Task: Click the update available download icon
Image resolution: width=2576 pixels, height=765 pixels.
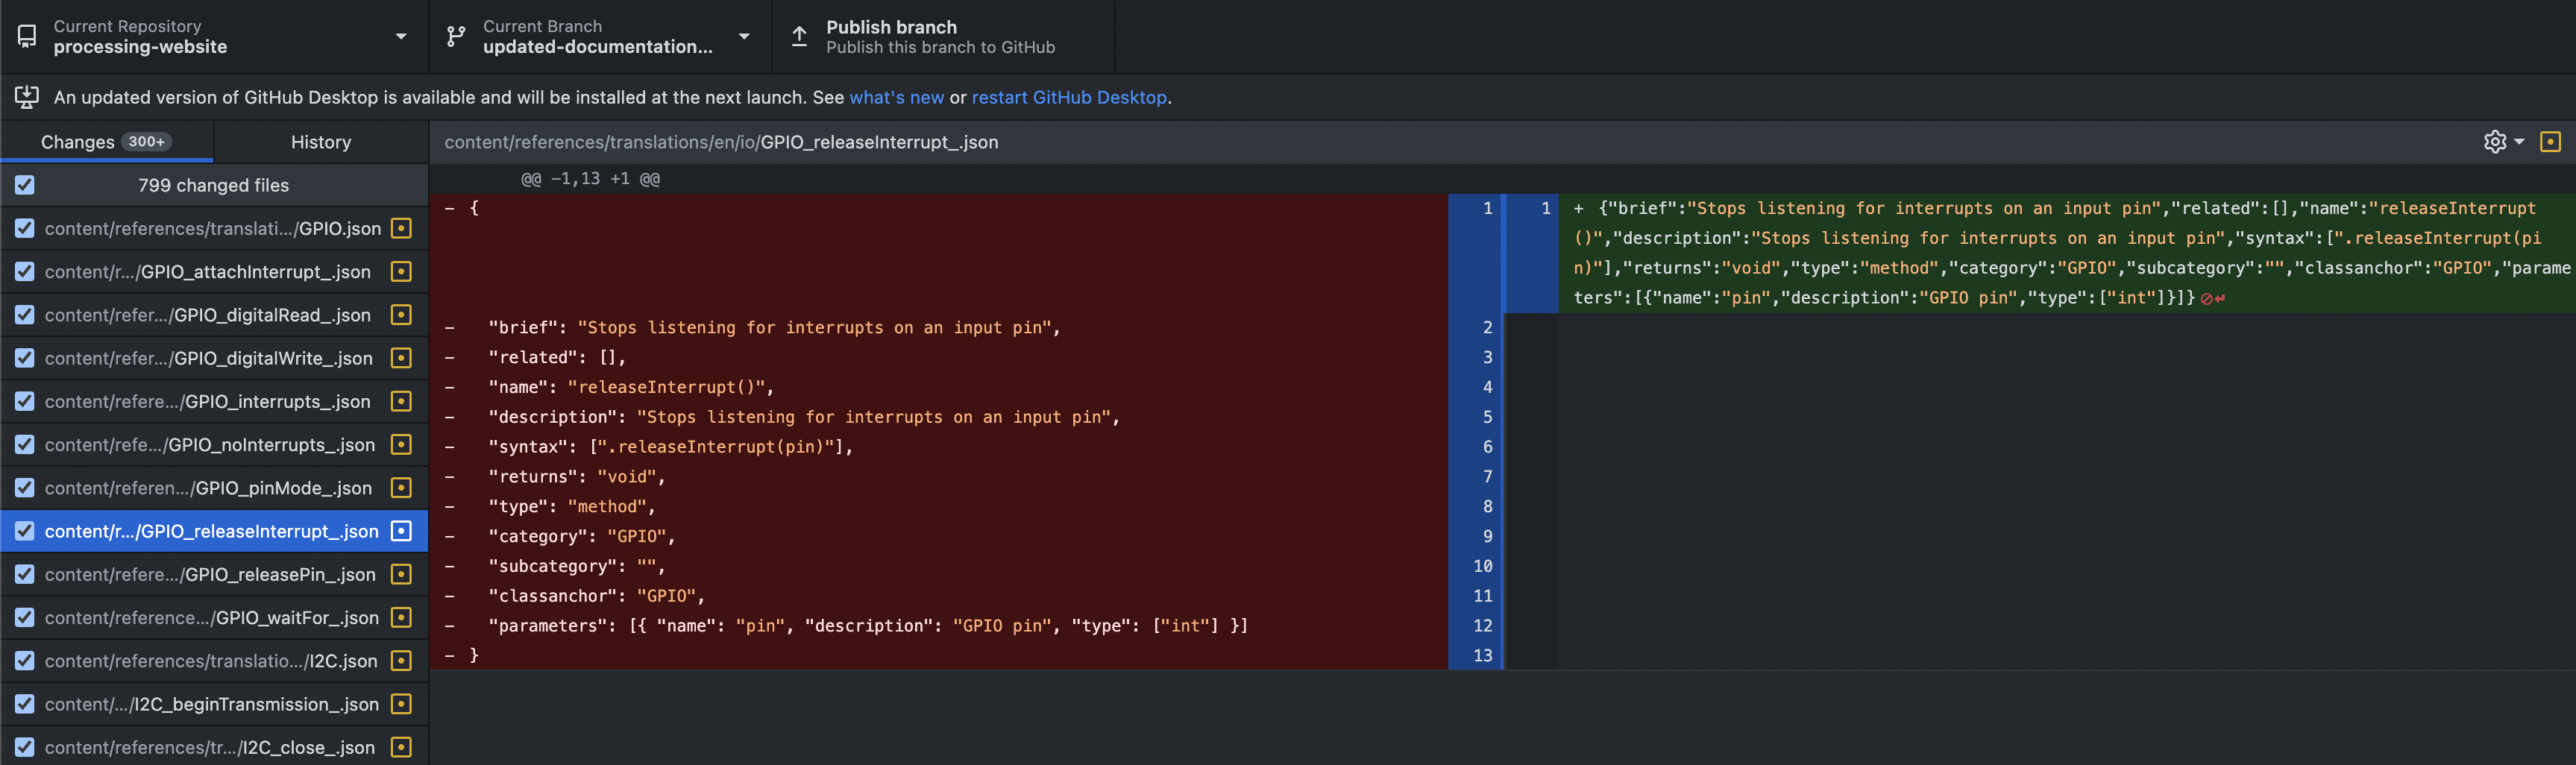Action: tap(27, 97)
